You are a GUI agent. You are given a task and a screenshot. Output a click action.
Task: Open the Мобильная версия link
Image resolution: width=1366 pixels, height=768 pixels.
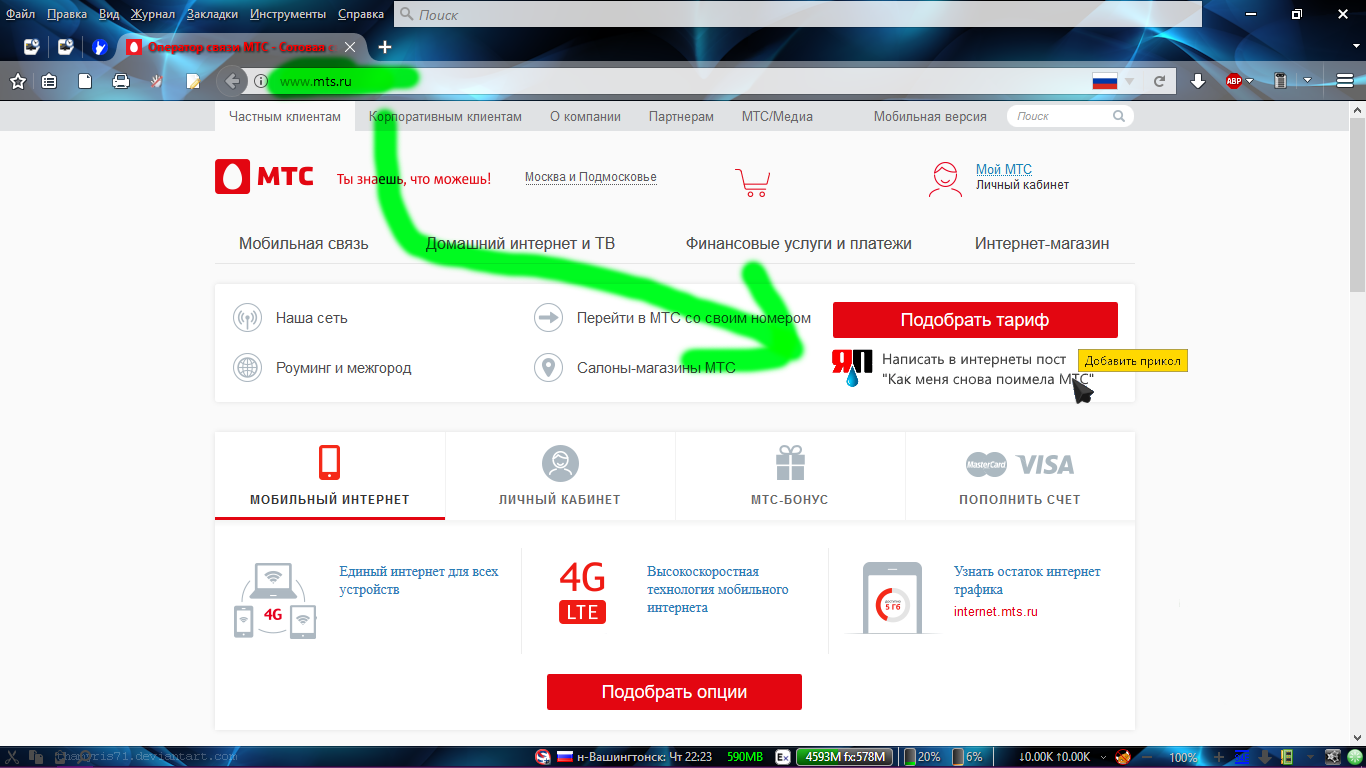[x=930, y=116]
